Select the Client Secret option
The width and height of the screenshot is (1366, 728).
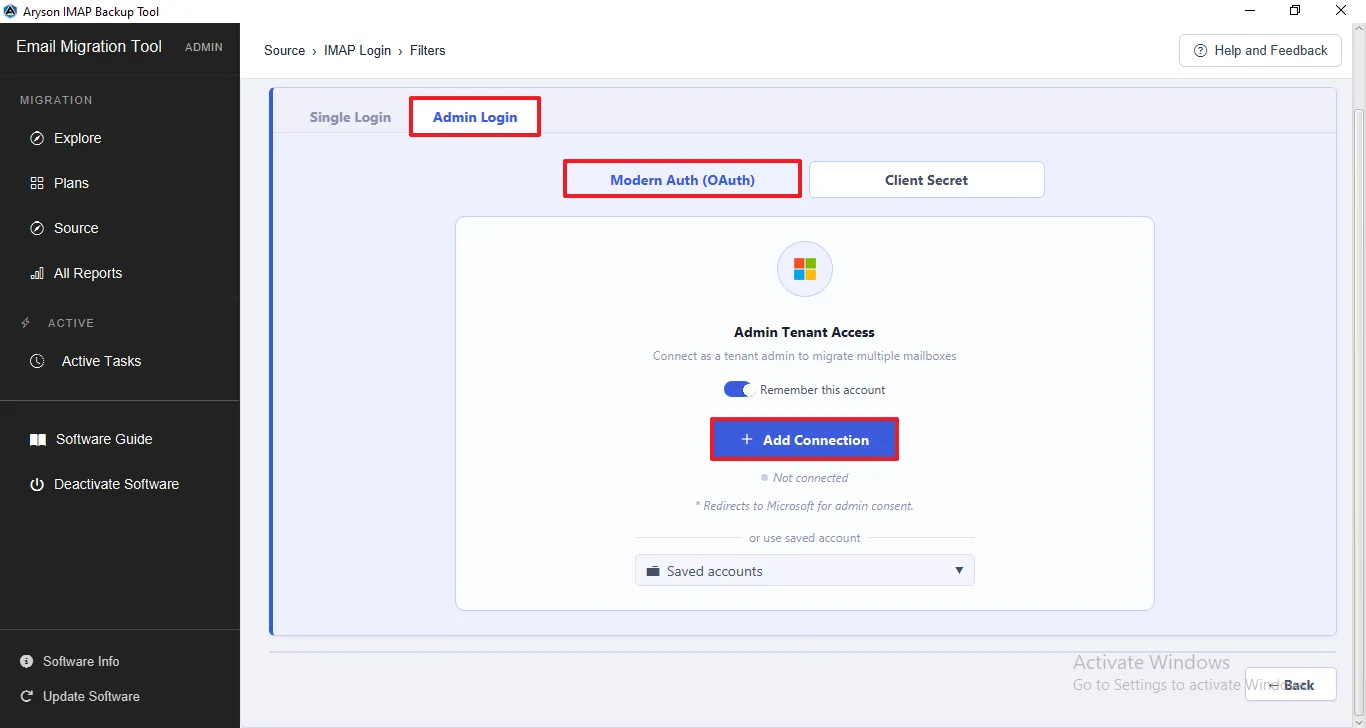(926, 180)
